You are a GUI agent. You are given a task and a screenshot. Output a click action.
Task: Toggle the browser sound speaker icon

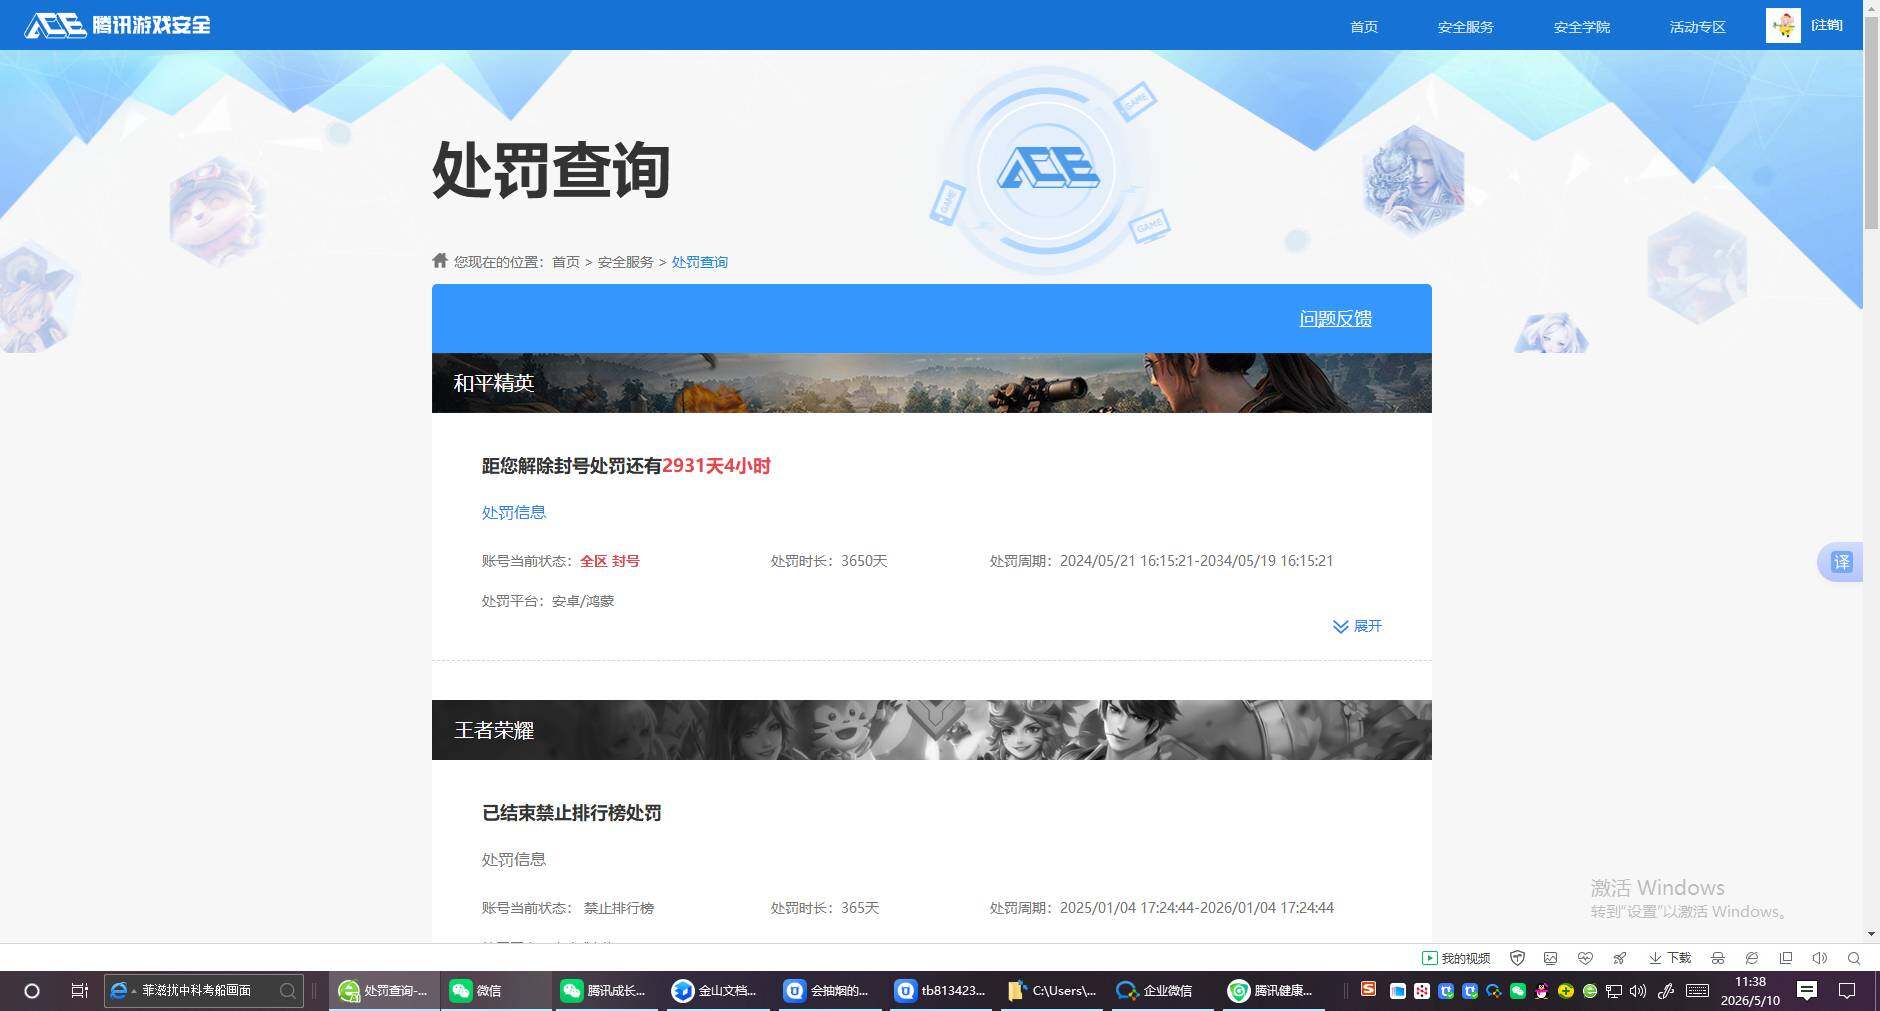click(x=1820, y=958)
